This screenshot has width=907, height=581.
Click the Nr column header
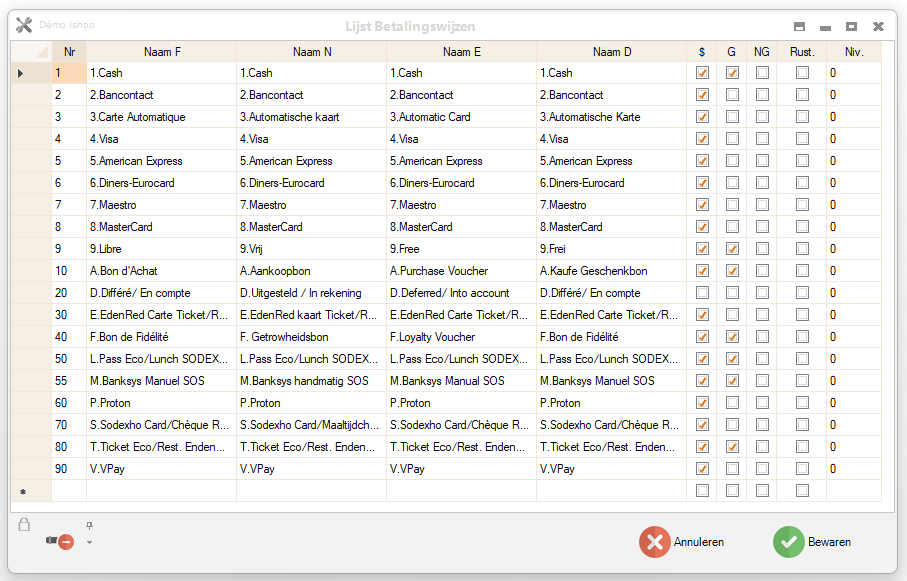tap(69, 52)
